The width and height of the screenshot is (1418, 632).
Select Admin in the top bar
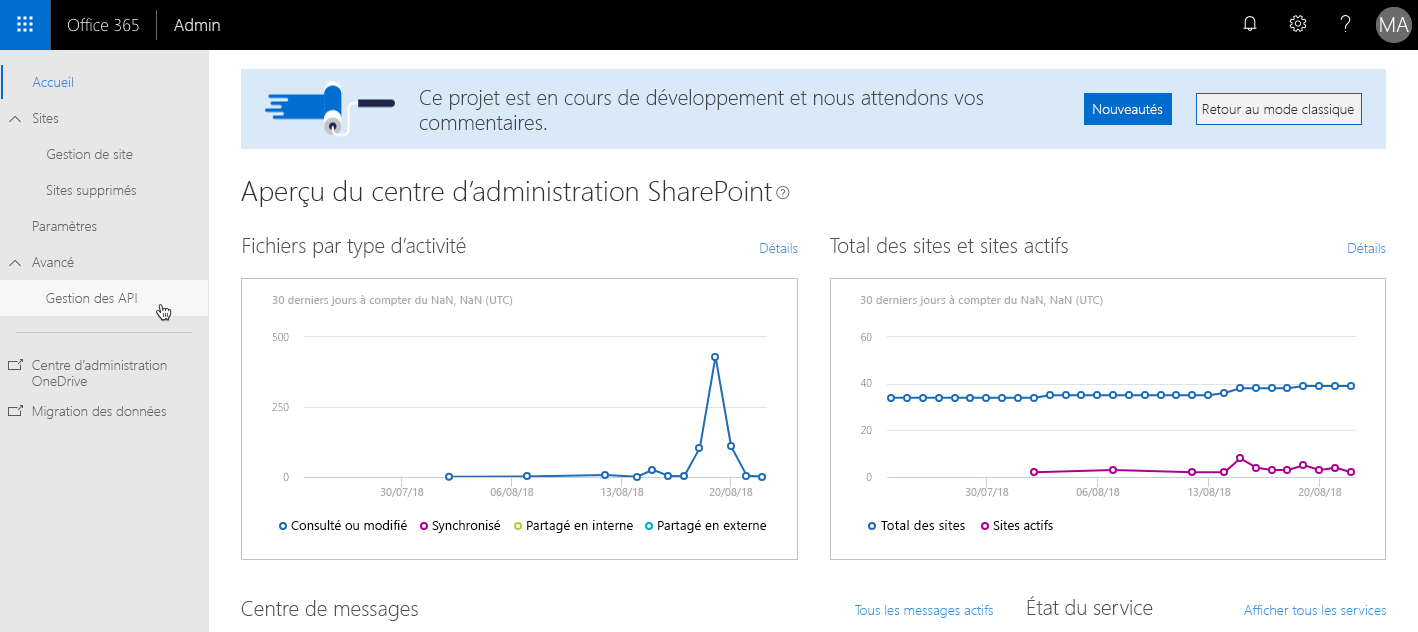click(x=196, y=24)
